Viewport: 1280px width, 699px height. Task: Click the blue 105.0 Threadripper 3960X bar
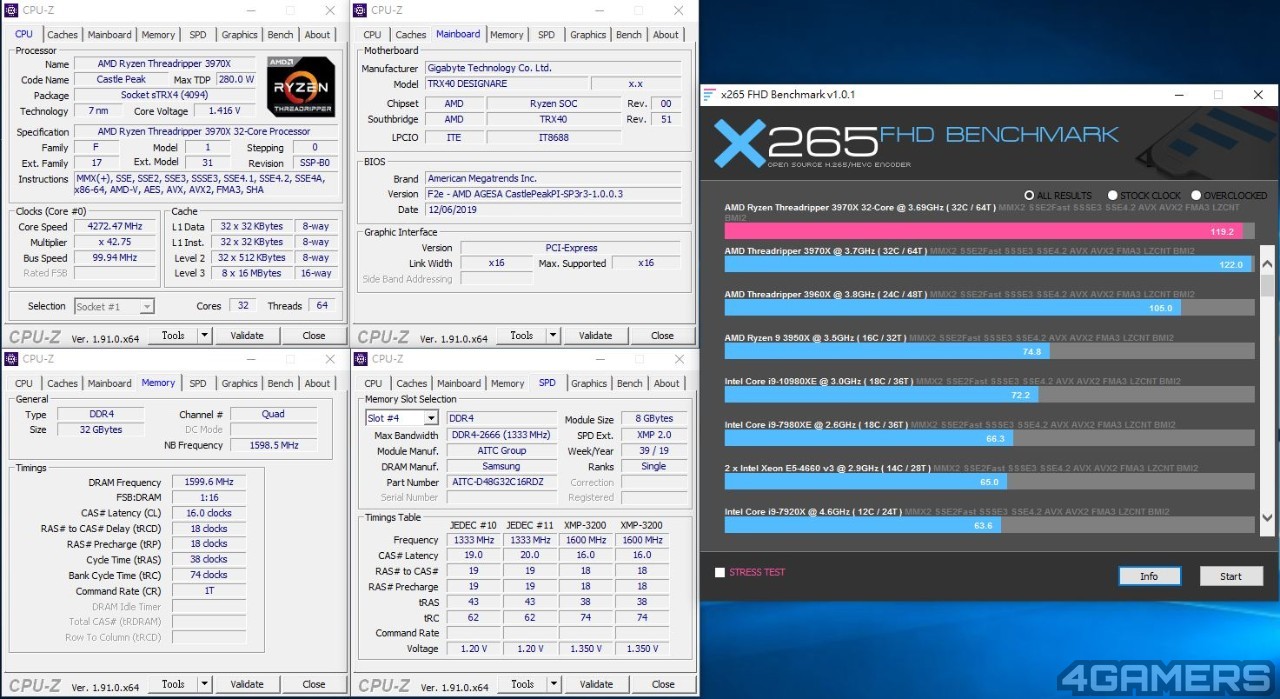[952, 308]
